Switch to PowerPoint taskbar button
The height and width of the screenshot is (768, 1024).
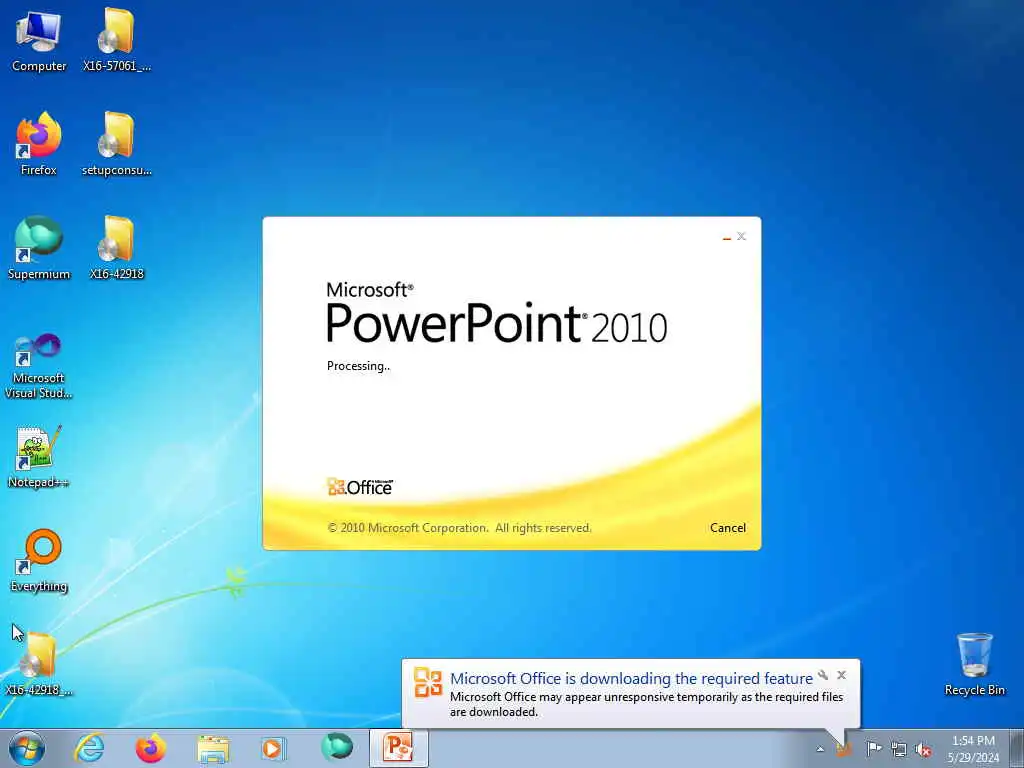[398, 748]
